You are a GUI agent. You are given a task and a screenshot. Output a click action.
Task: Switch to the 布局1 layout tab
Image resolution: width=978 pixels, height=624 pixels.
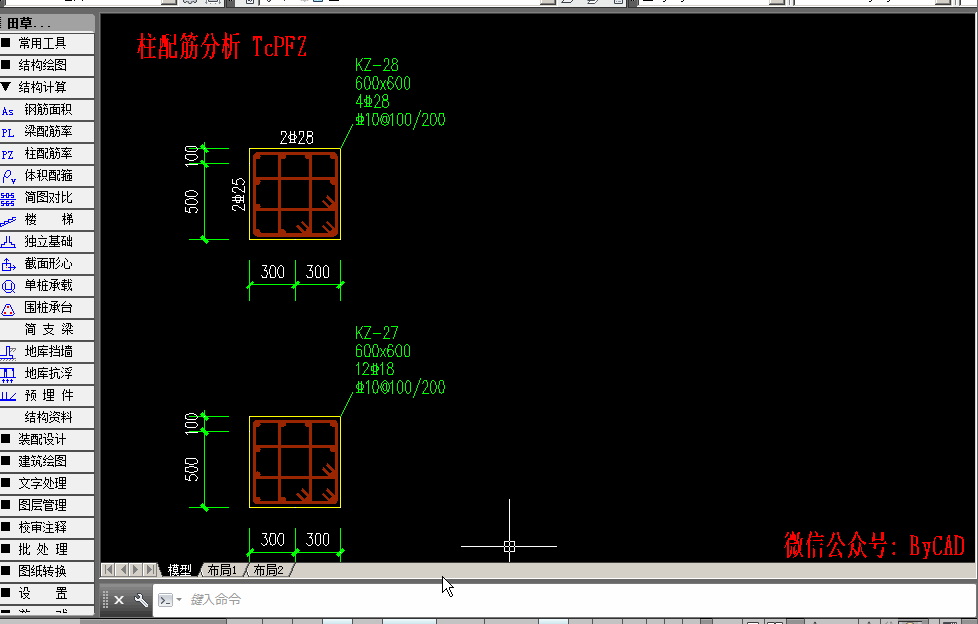click(221, 570)
